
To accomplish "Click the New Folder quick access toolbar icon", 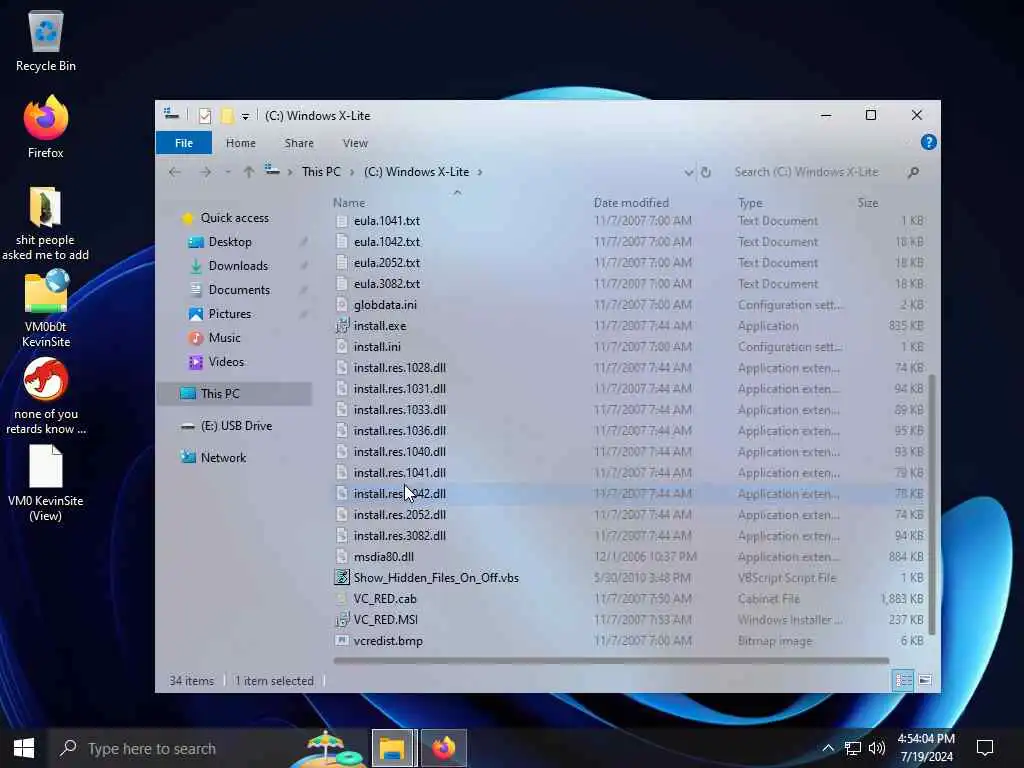I will 227,116.
